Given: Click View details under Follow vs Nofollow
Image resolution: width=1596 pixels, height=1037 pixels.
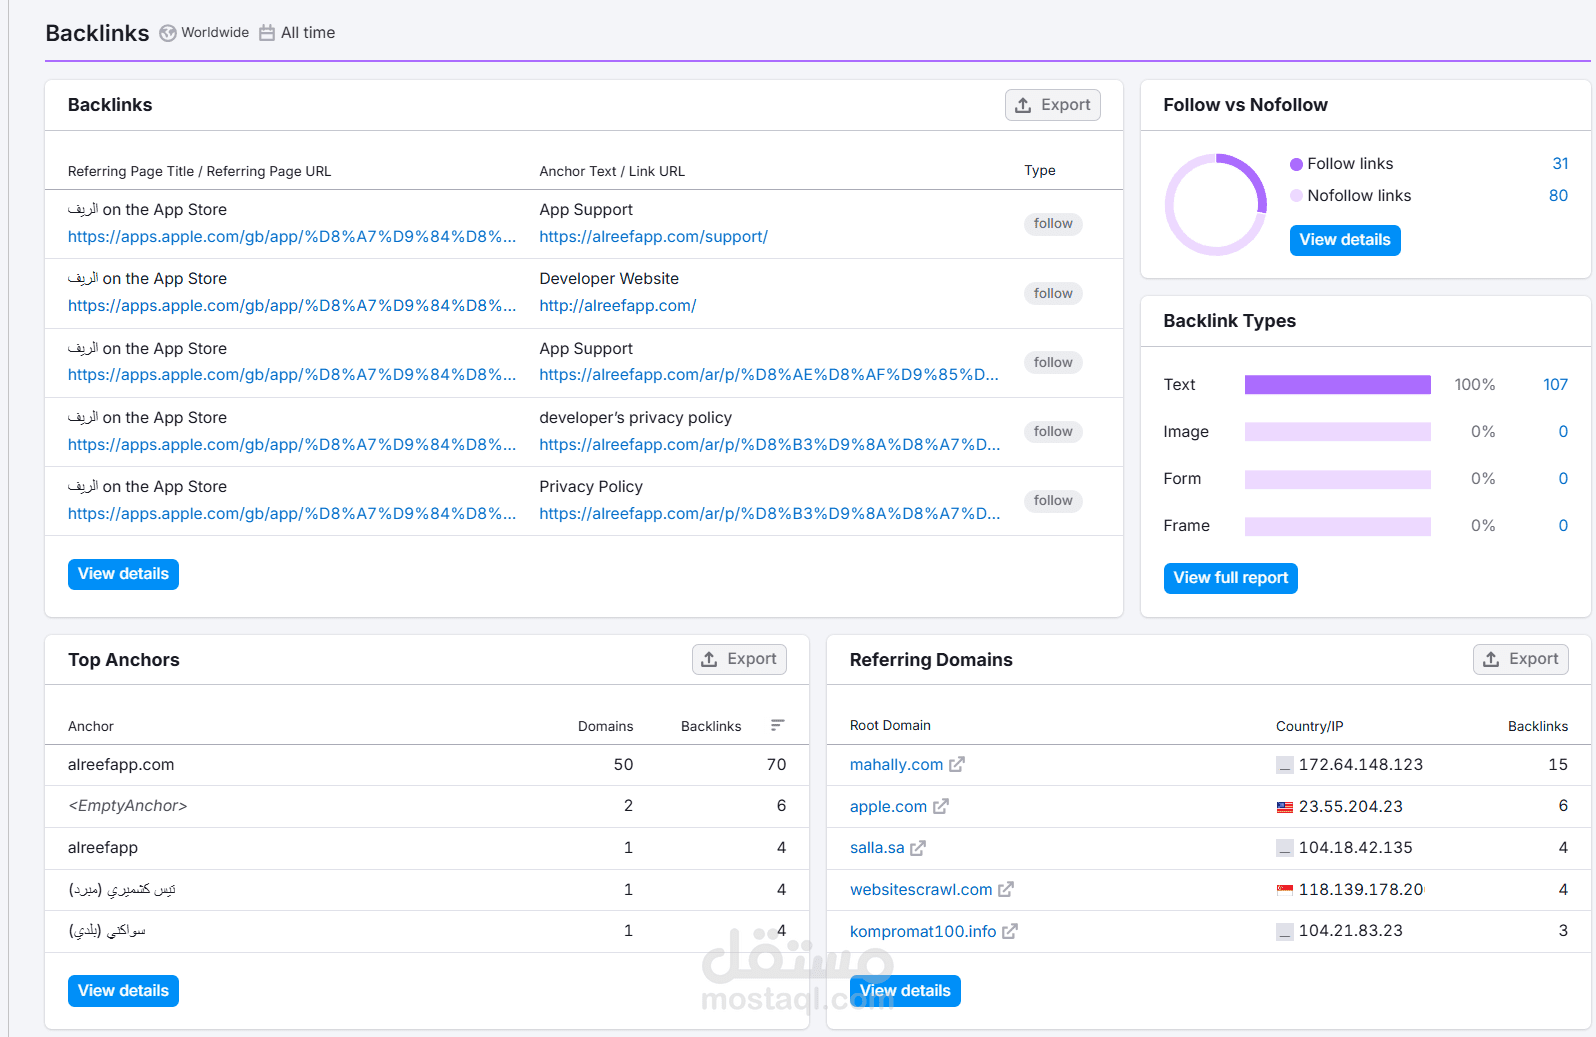Looking at the screenshot, I should pos(1345,240).
